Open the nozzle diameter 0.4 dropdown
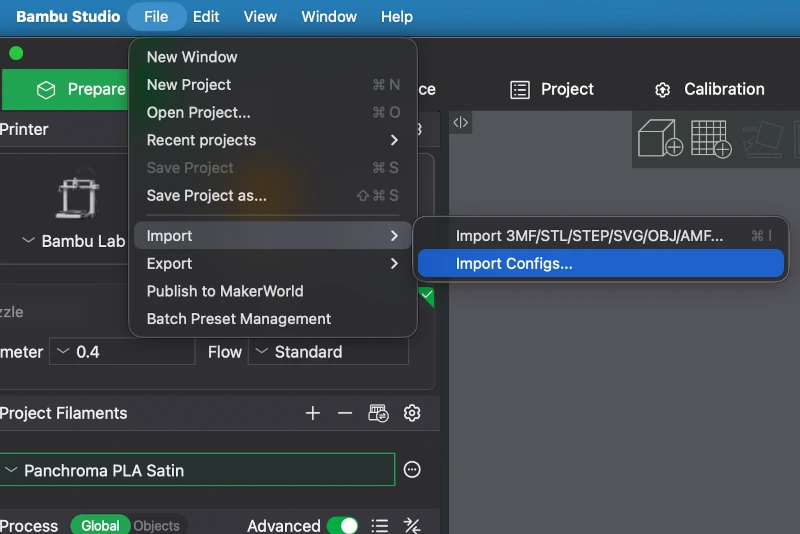The height and width of the screenshot is (534, 800). pos(122,352)
